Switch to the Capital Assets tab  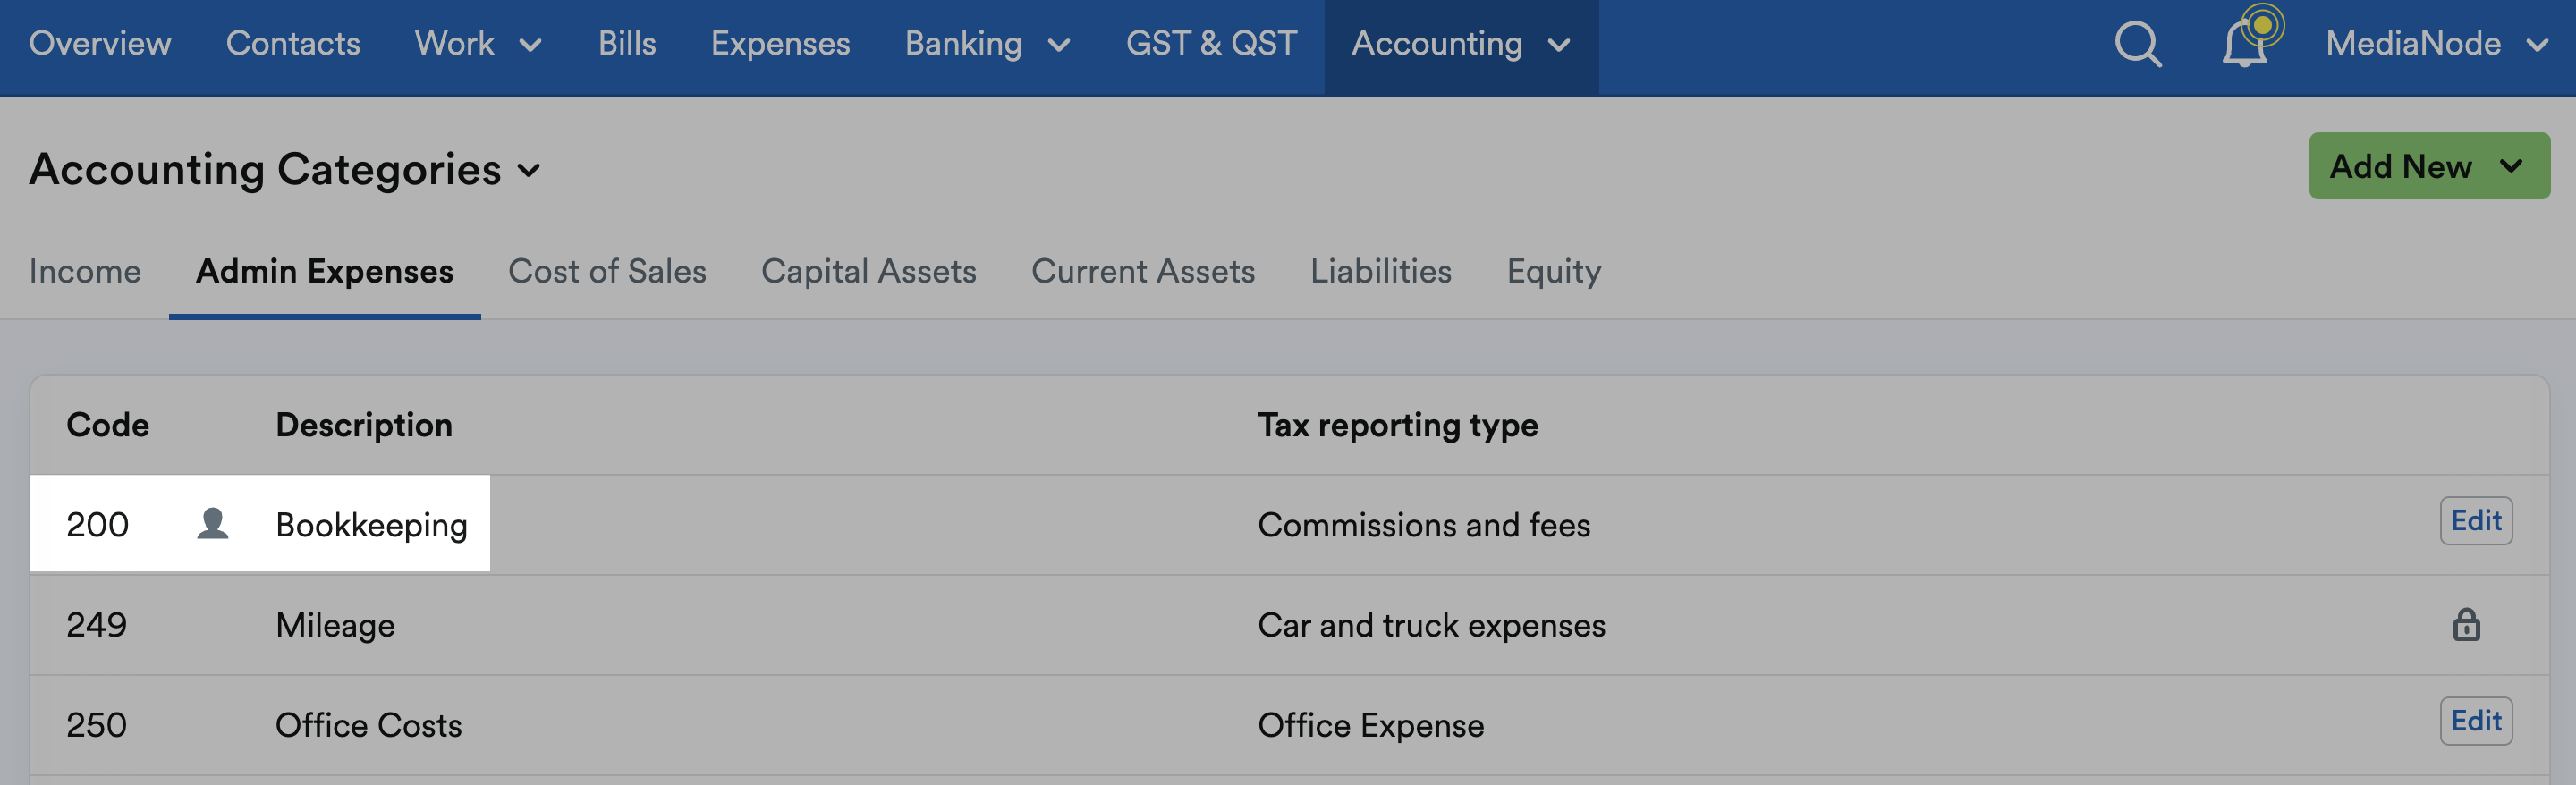pyautogui.click(x=868, y=271)
